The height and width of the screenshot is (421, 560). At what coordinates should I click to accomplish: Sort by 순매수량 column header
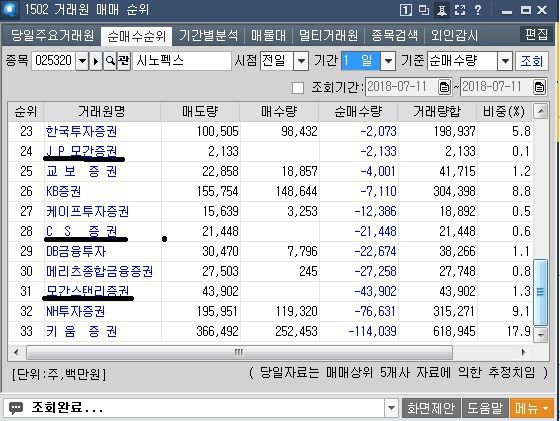(x=358, y=112)
